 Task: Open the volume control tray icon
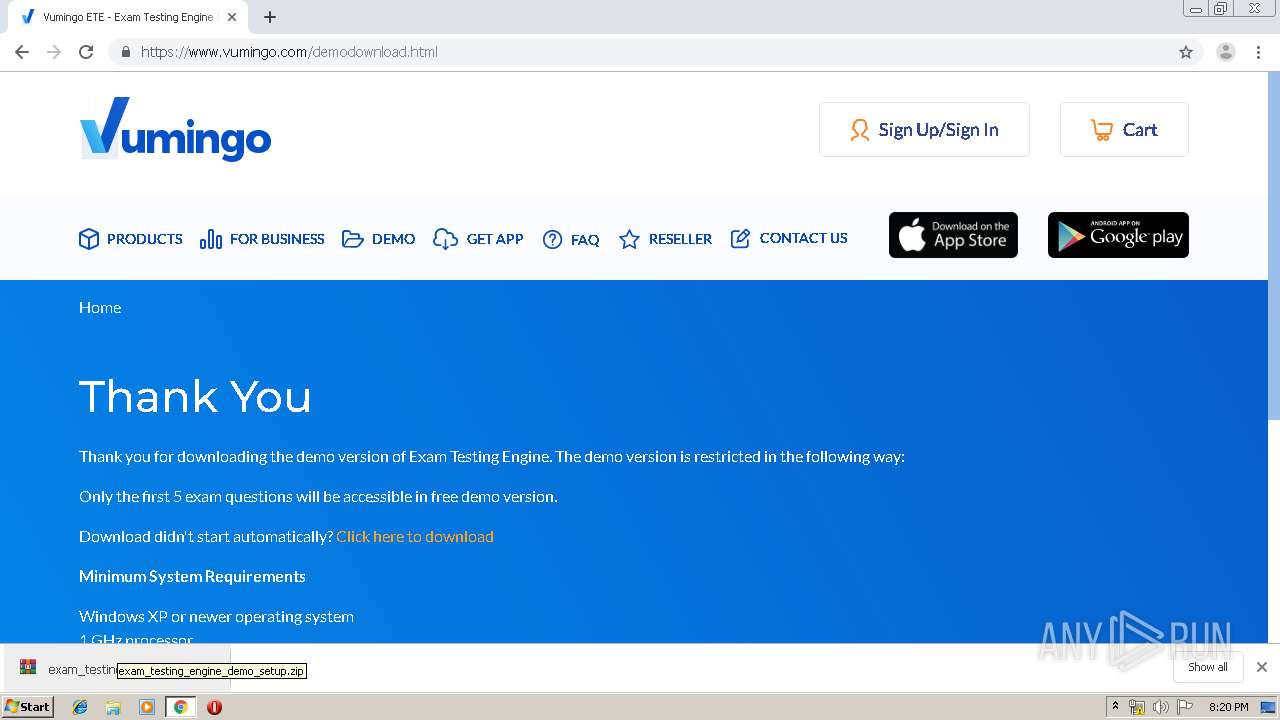pos(1161,707)
